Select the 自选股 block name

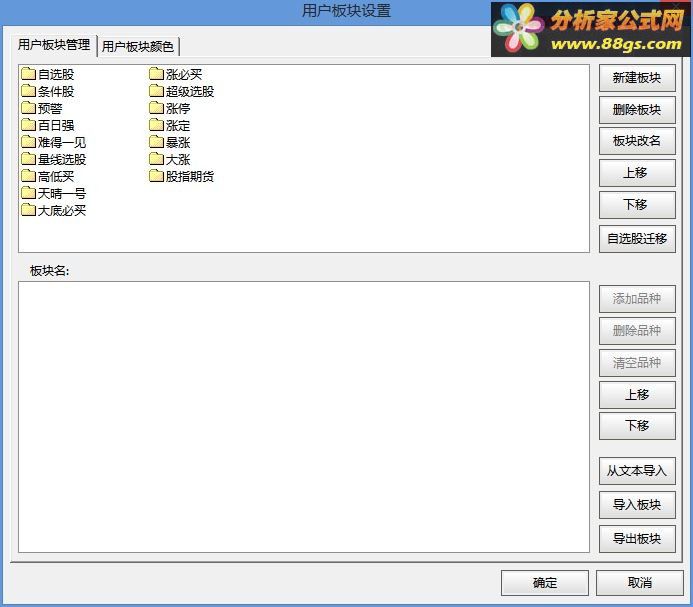tap(56, 74)
